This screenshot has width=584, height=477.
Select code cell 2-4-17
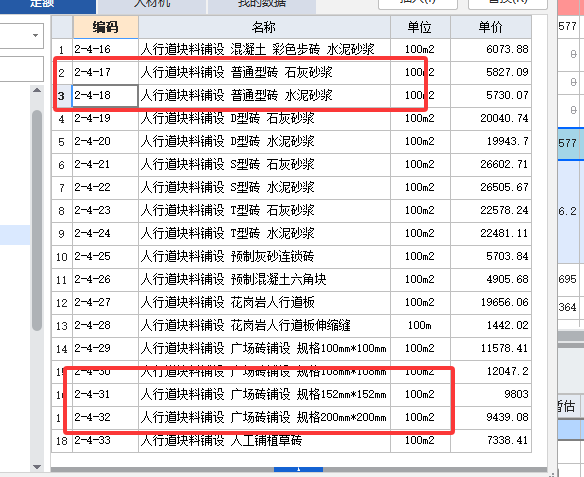[105, 72]
